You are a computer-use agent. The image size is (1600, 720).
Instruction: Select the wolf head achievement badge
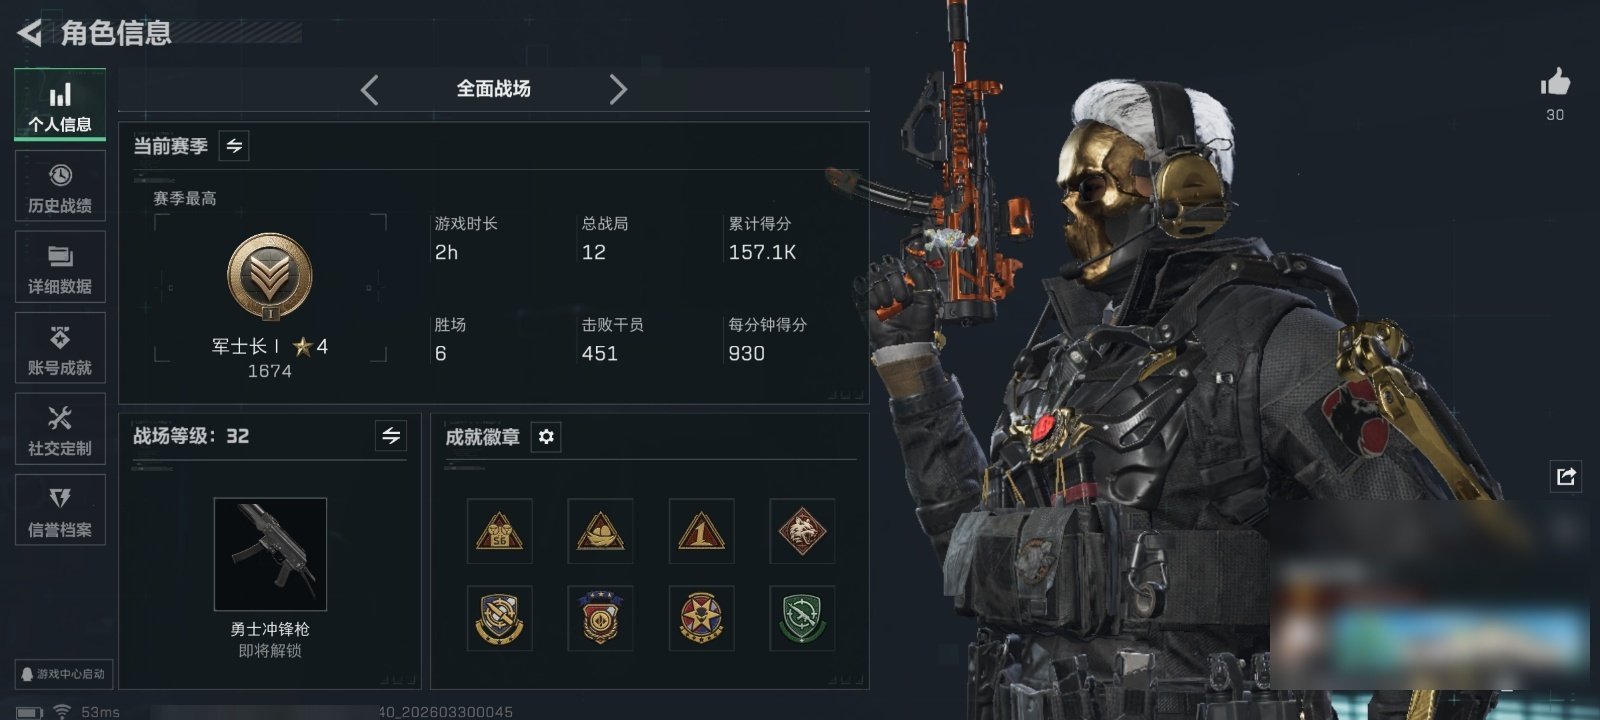coord(802,531)
